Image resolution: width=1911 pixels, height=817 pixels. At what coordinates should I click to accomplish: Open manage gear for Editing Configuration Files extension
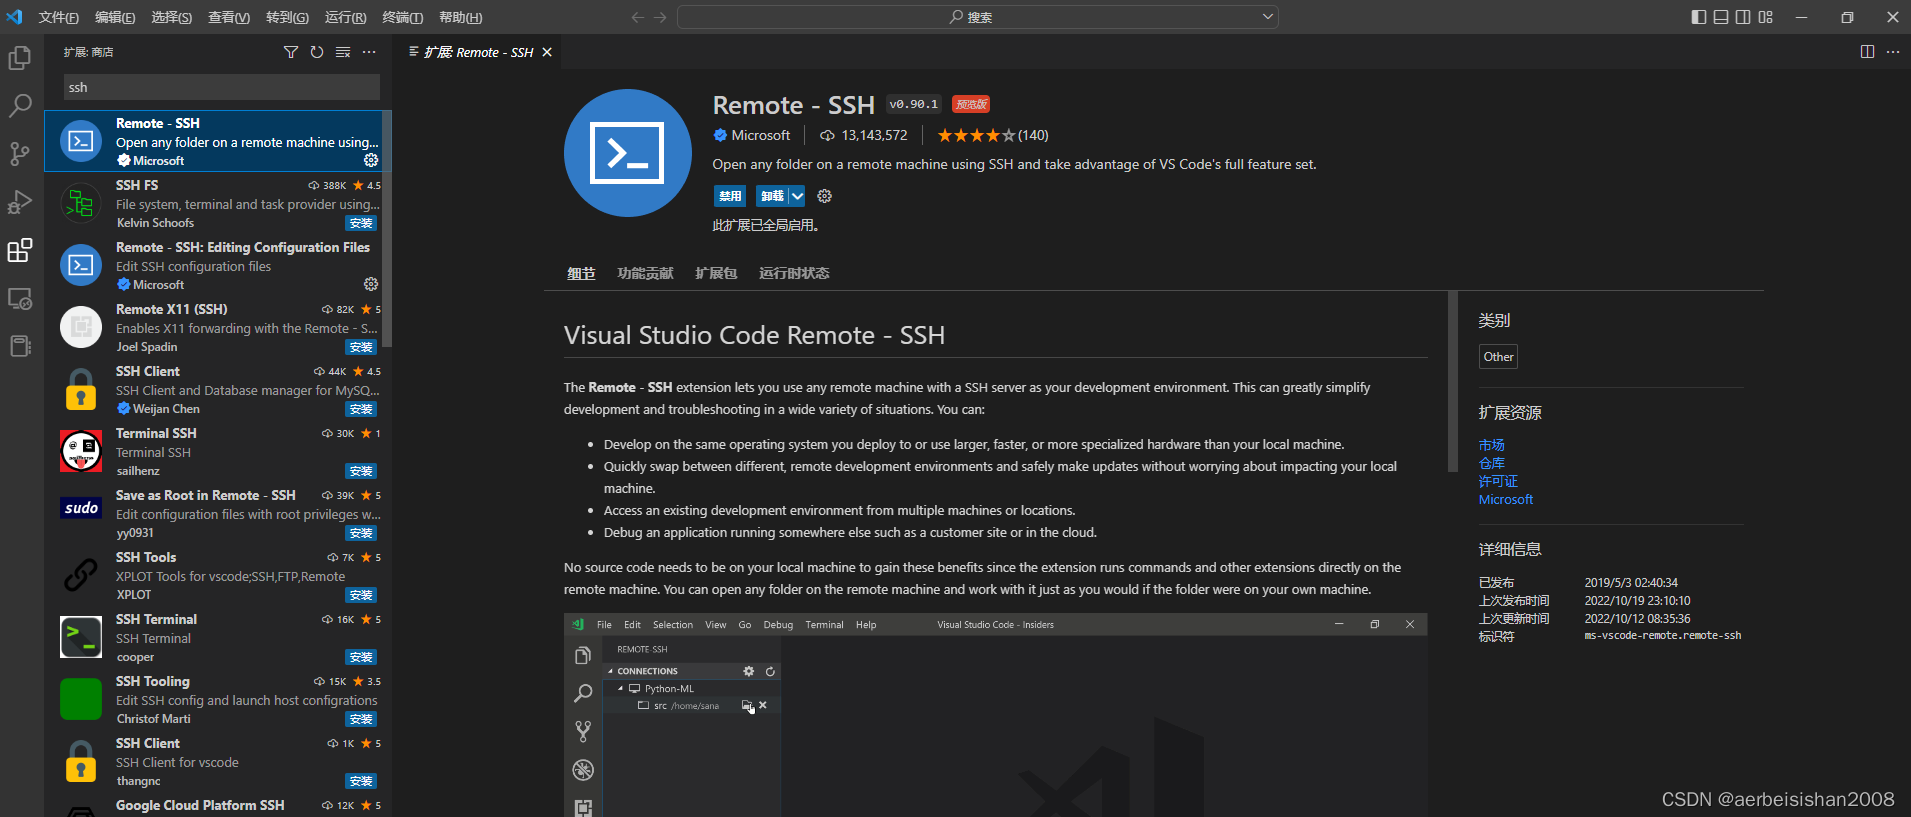(x=371, y=284)
